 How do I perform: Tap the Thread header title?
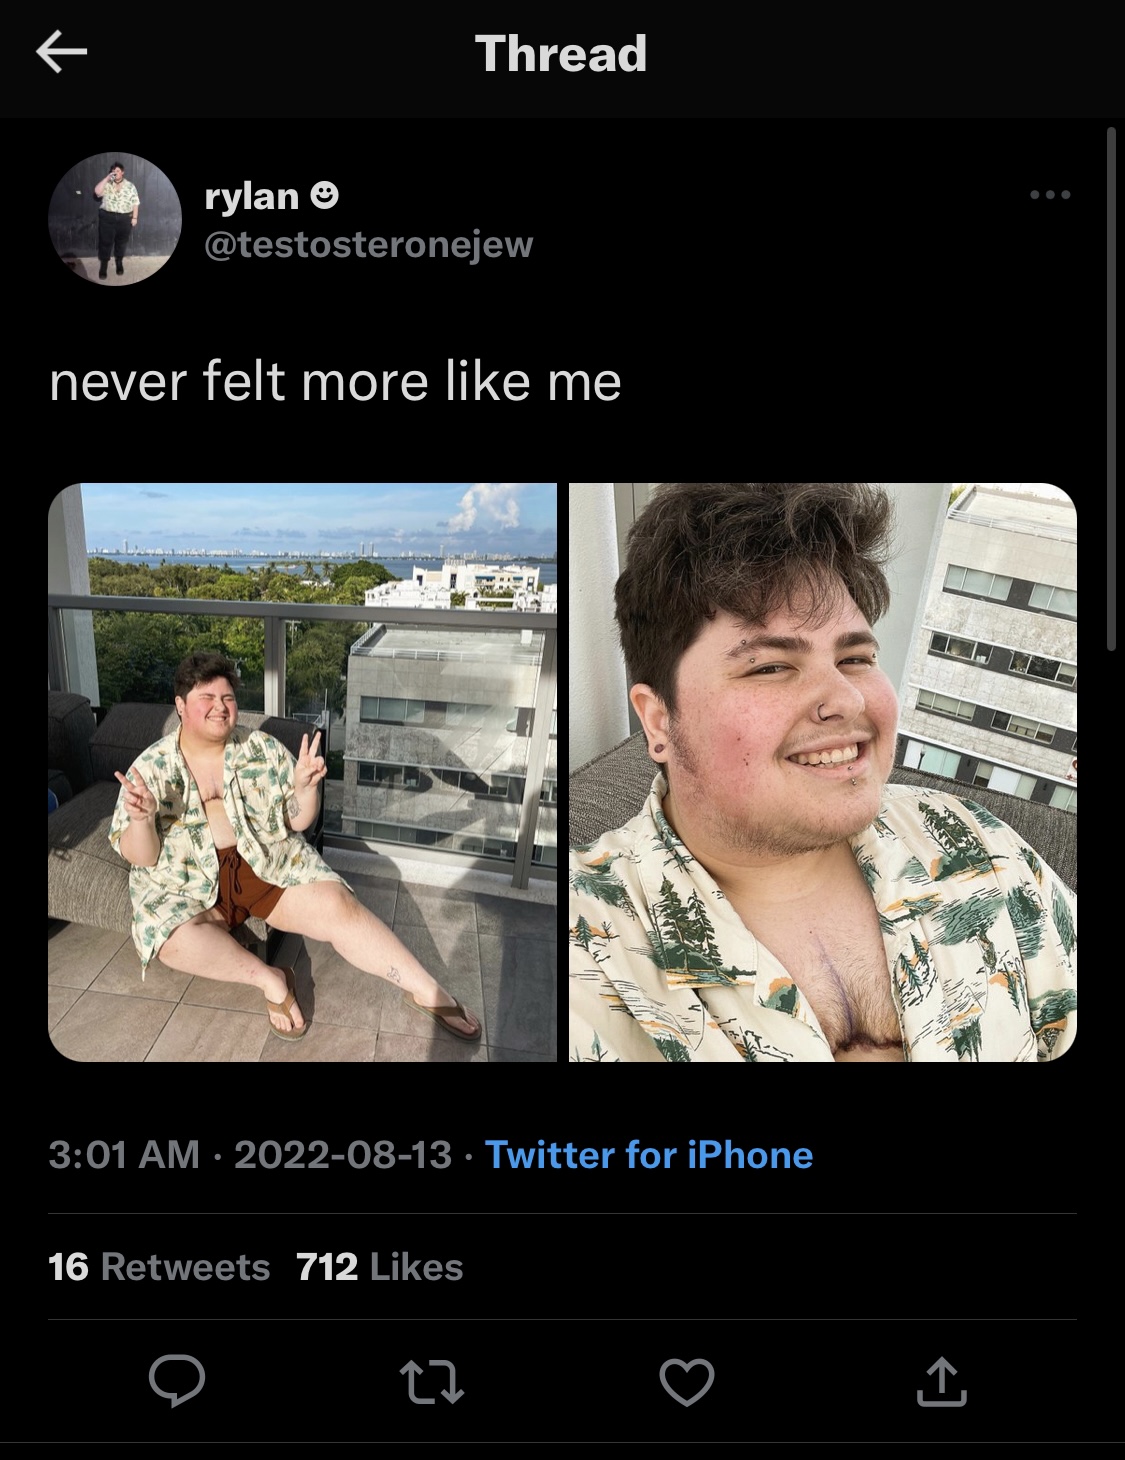[561, 53]
